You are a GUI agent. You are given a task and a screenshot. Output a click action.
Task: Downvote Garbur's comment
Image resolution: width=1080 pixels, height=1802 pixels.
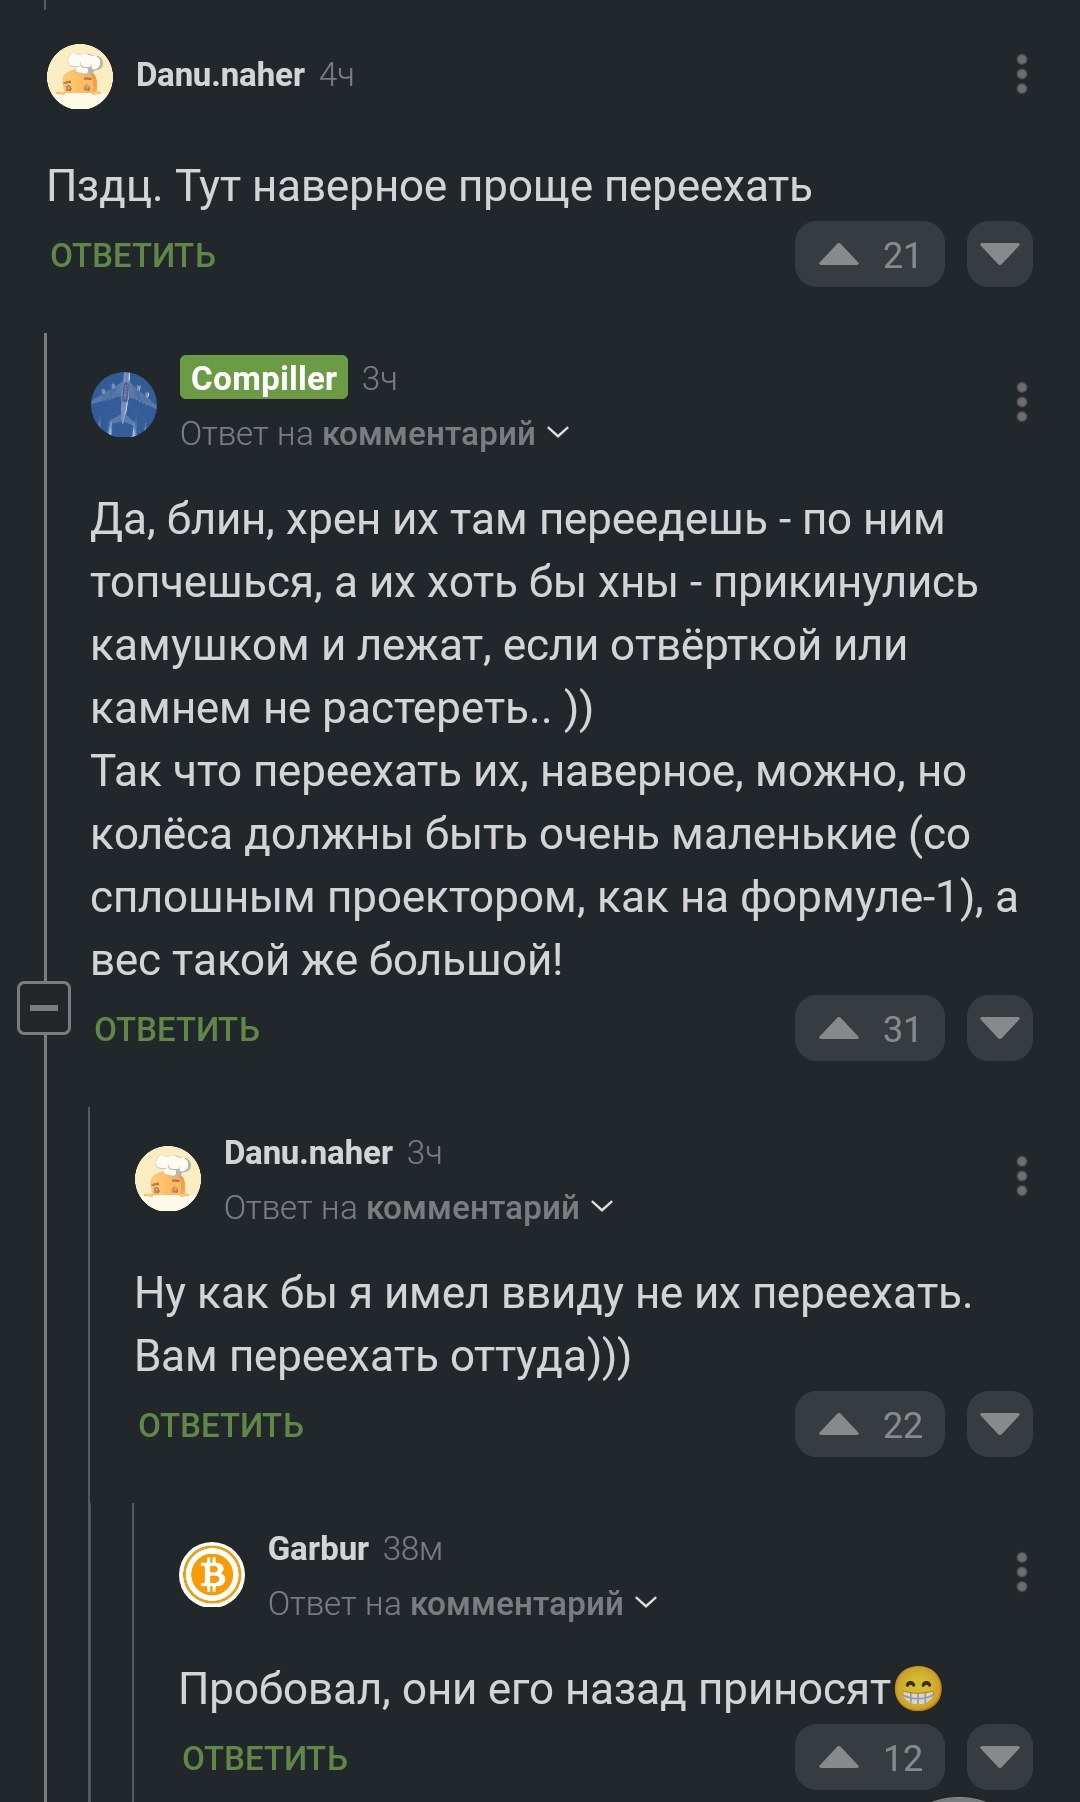999,1757
